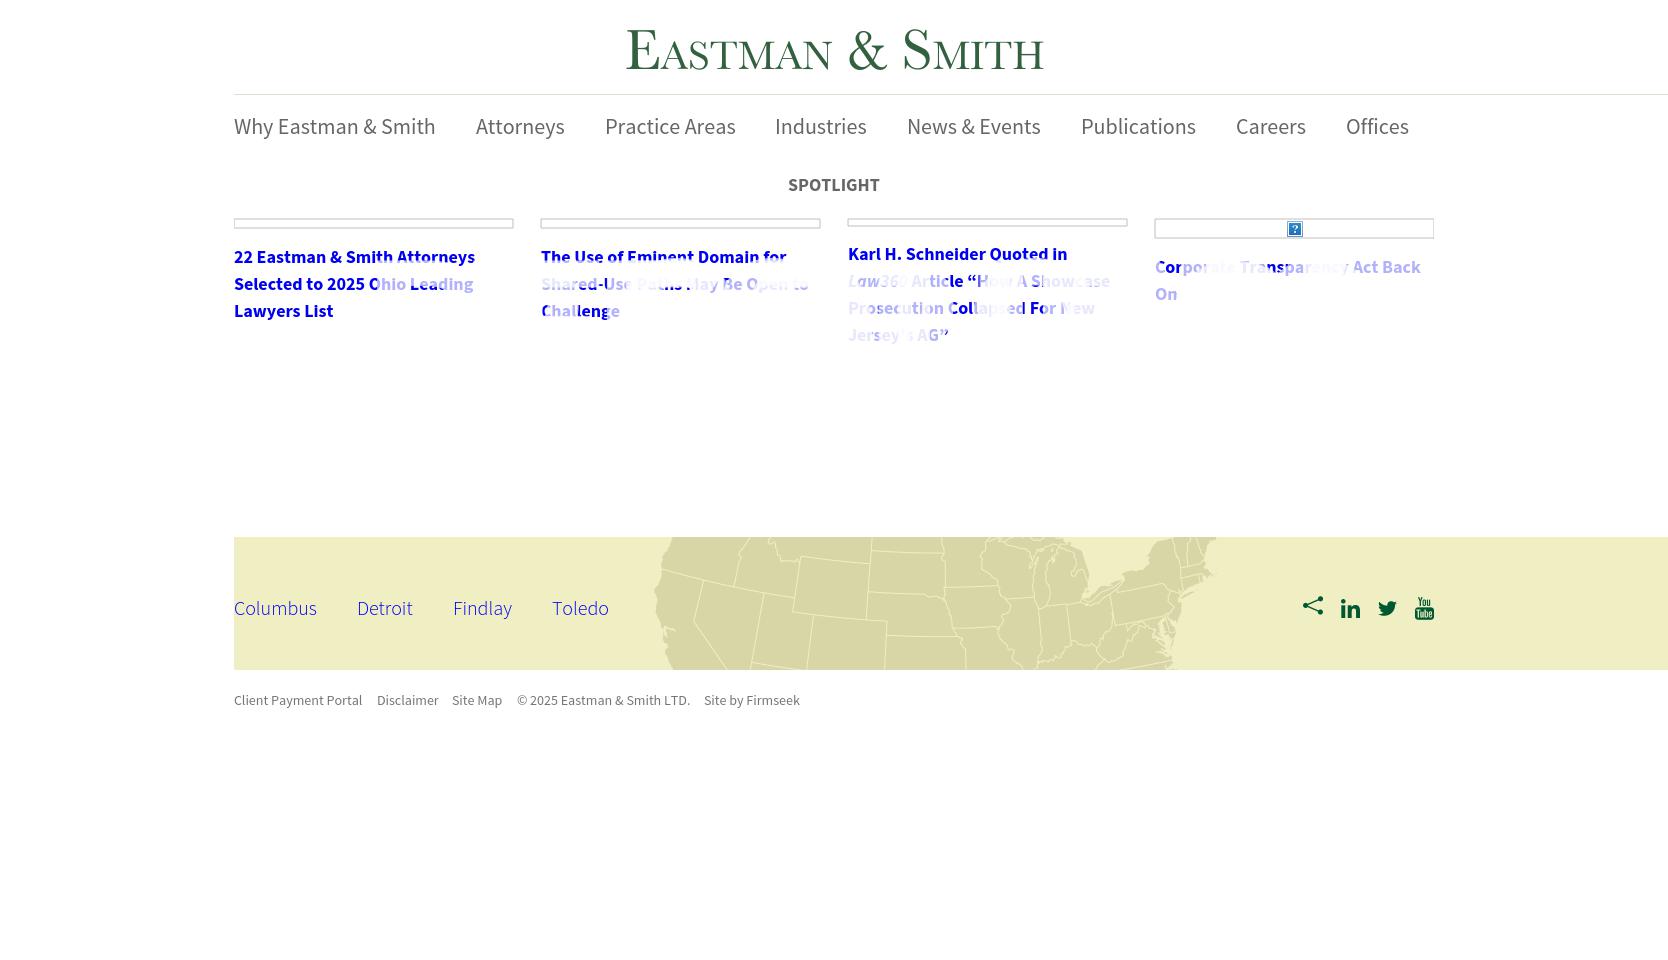Open the YouTube icon
Screen dimensions: 1668x960
1424,609
